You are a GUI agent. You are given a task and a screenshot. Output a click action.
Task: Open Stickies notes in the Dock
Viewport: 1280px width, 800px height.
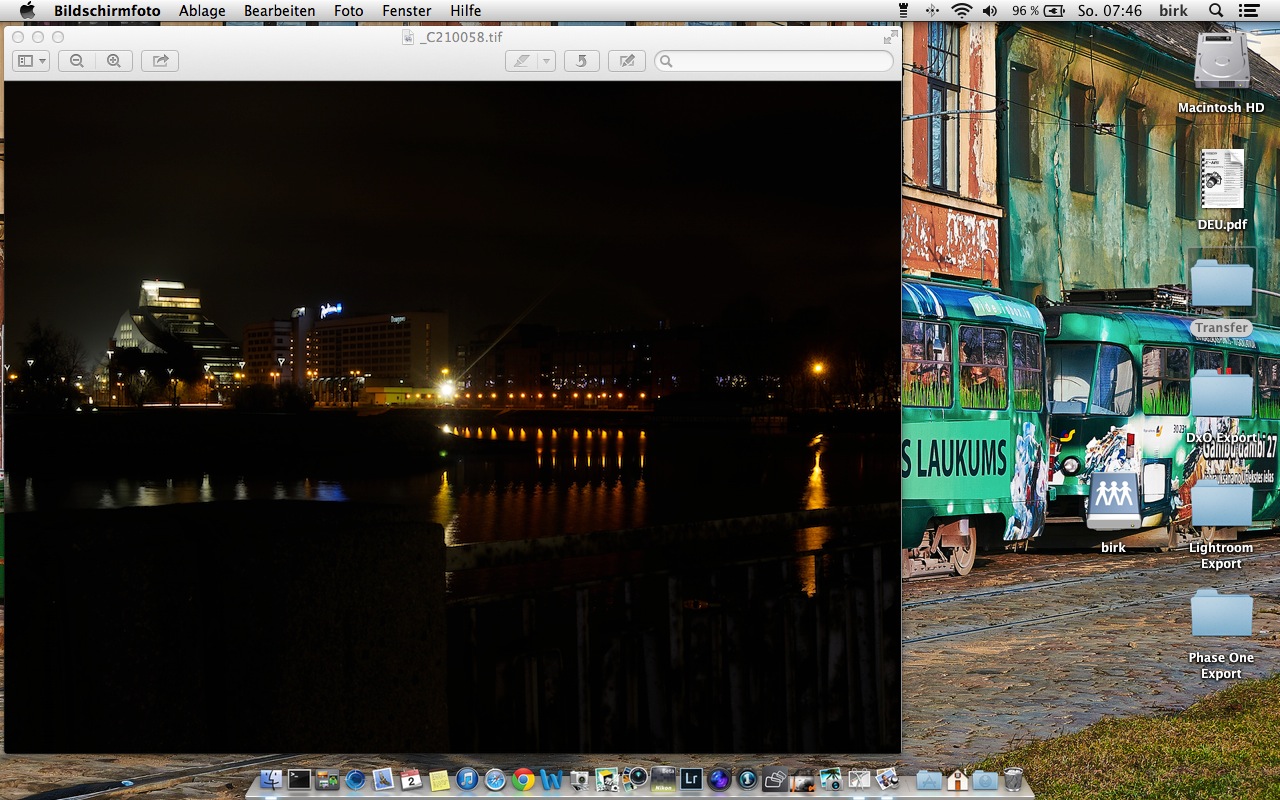(x=439, y=780)
